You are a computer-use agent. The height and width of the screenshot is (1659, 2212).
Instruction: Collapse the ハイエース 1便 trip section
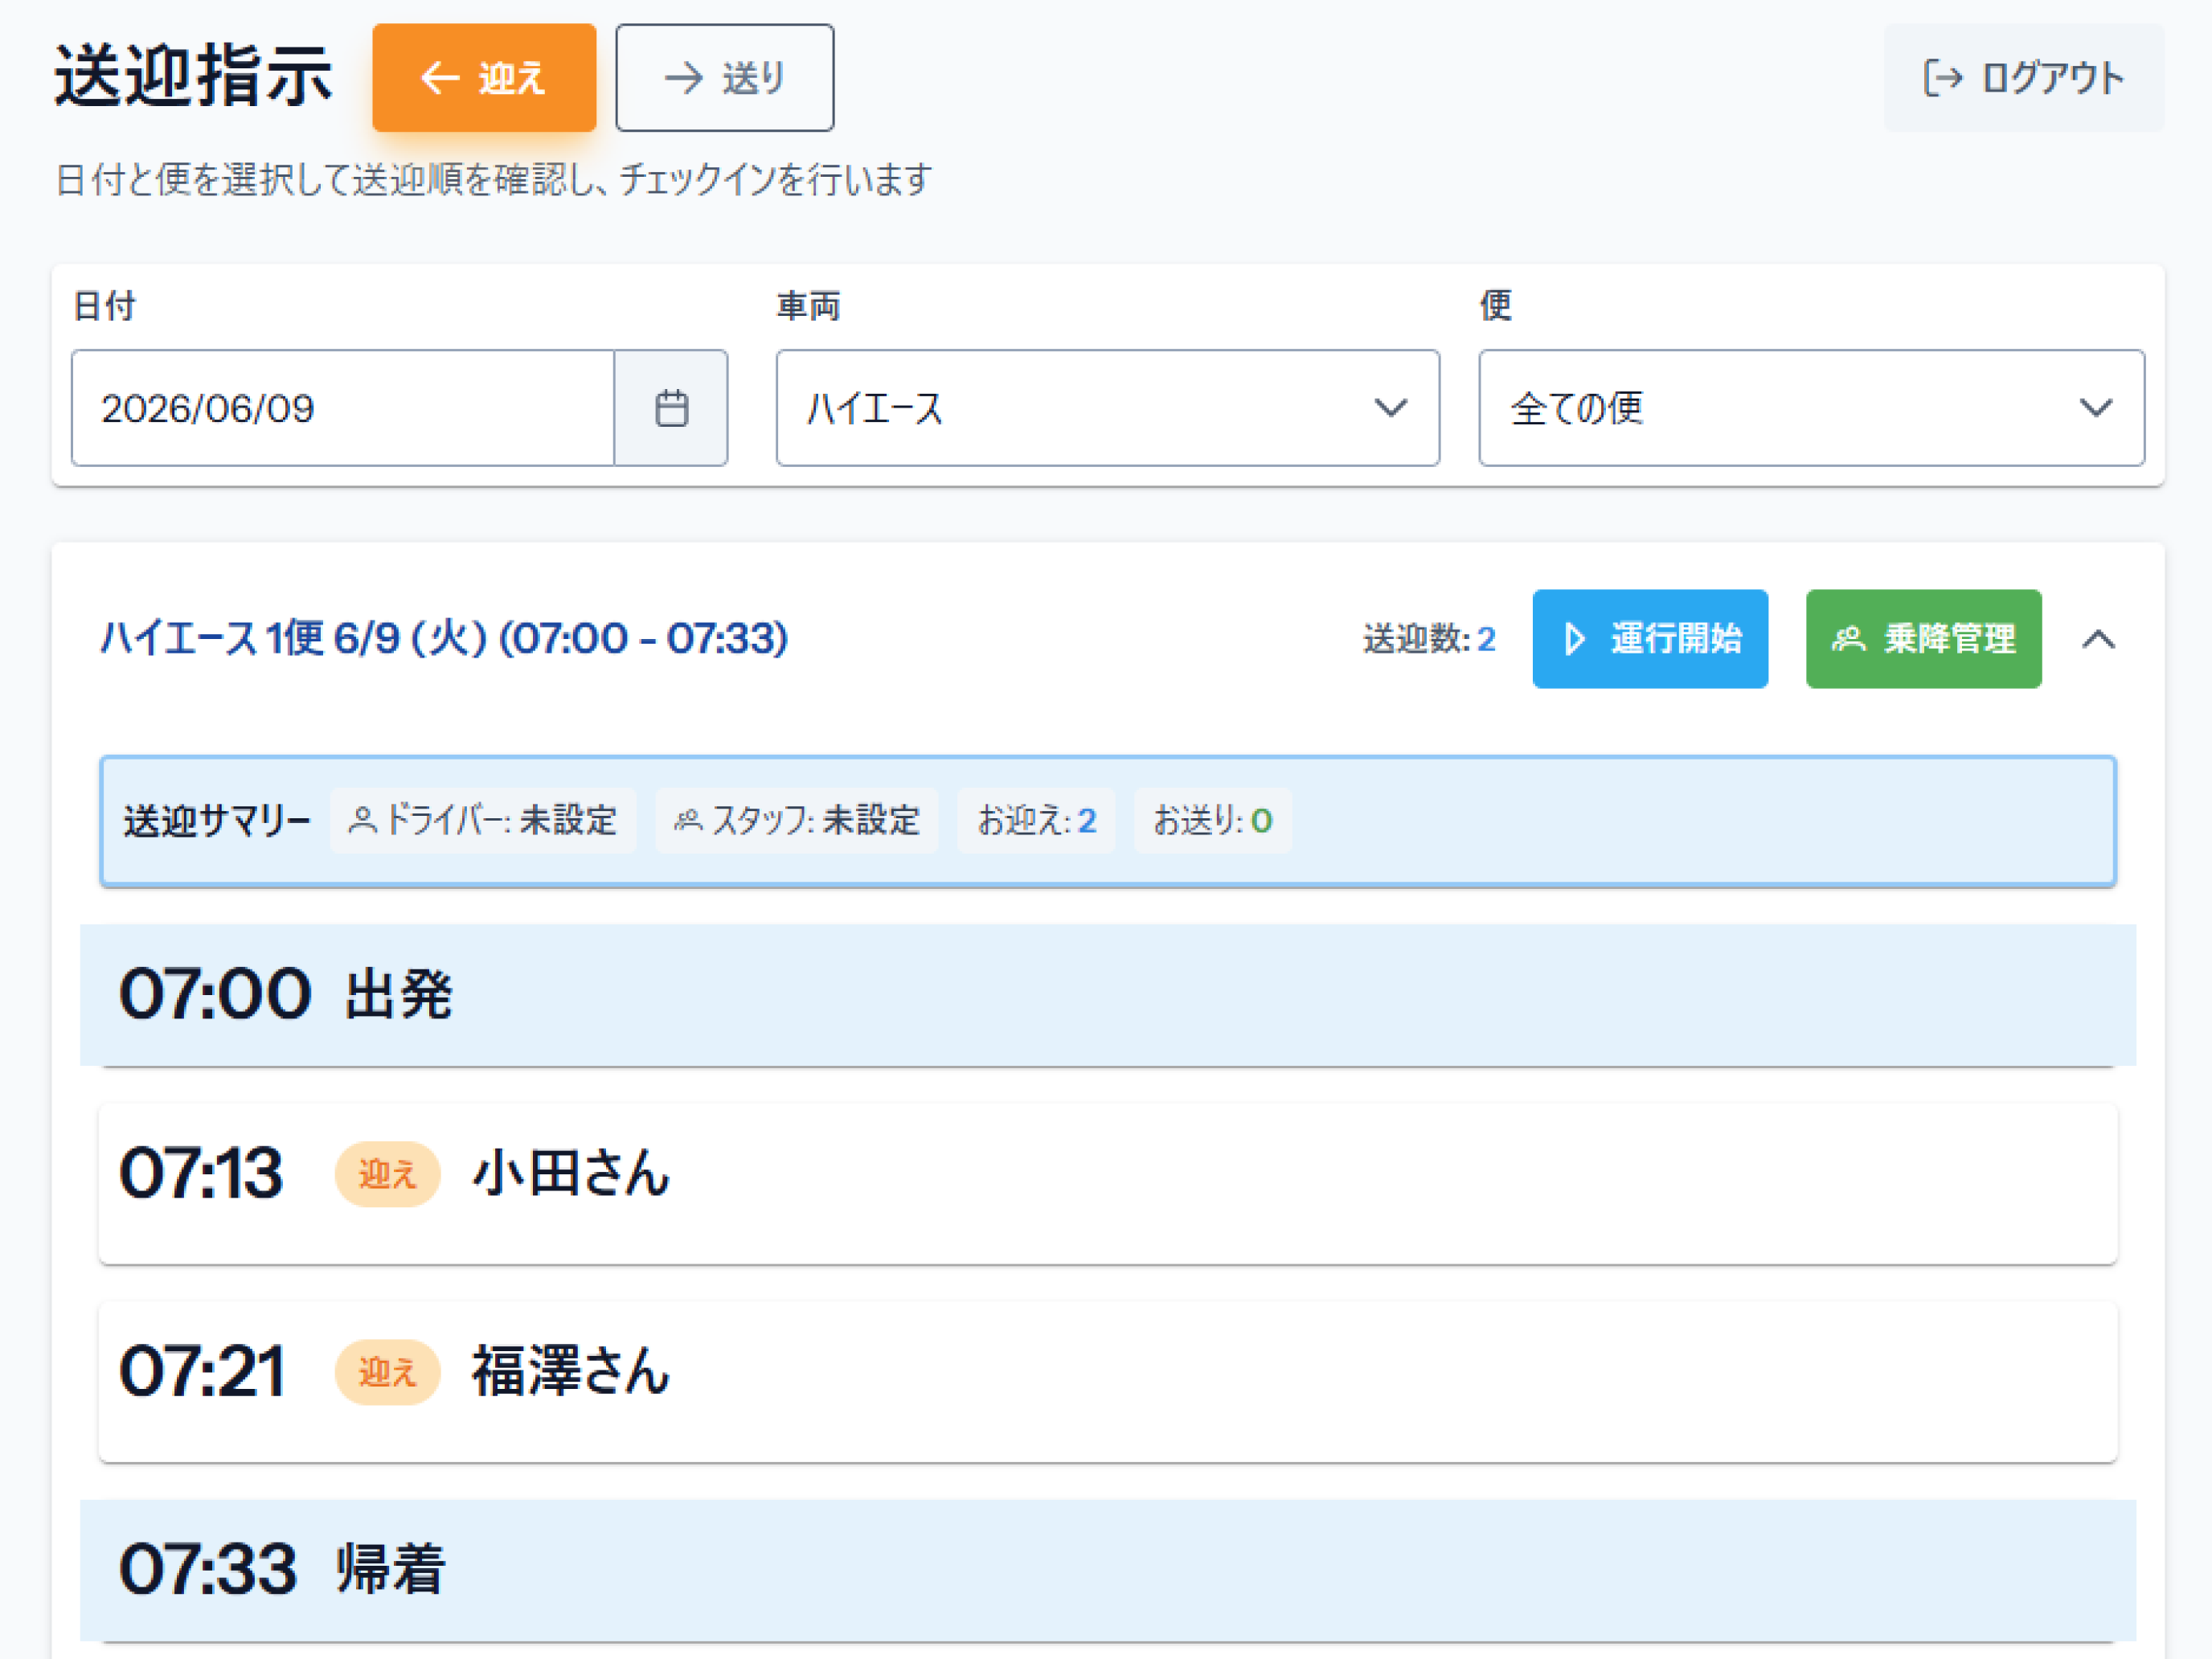coord(2099,639)
